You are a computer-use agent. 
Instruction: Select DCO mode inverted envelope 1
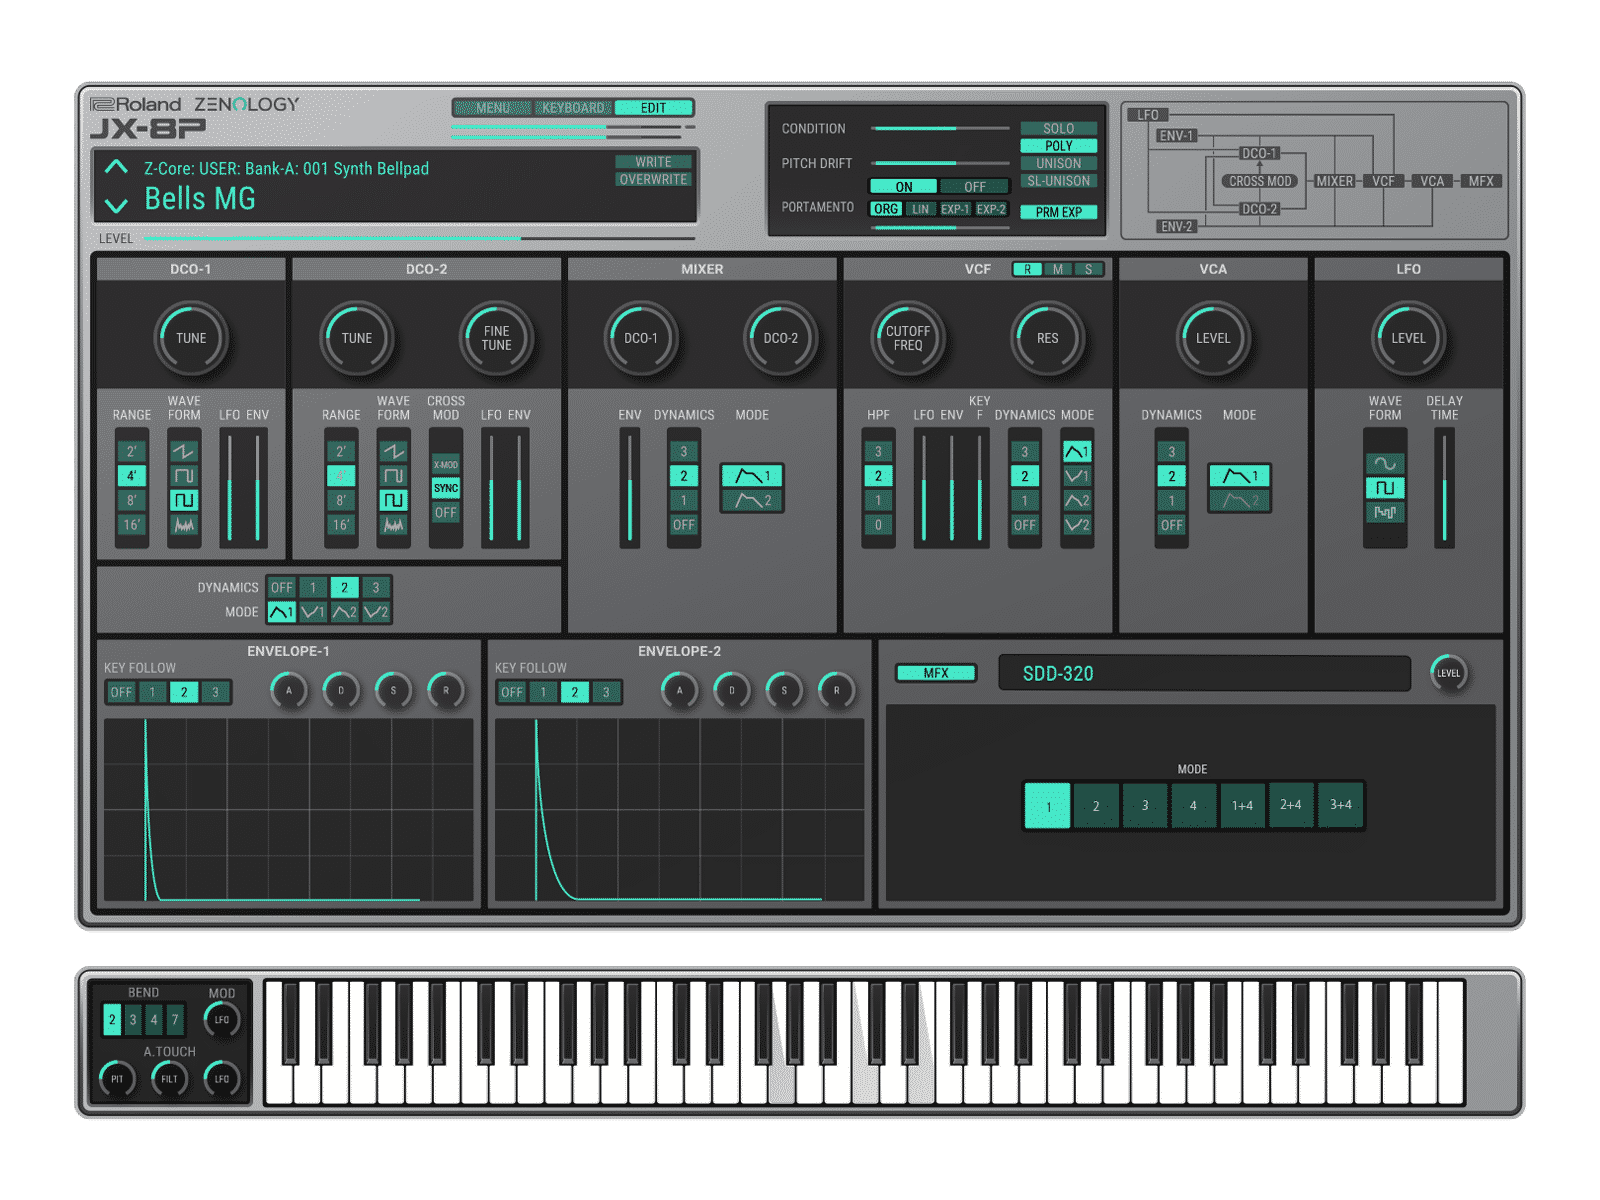[313, 612]
